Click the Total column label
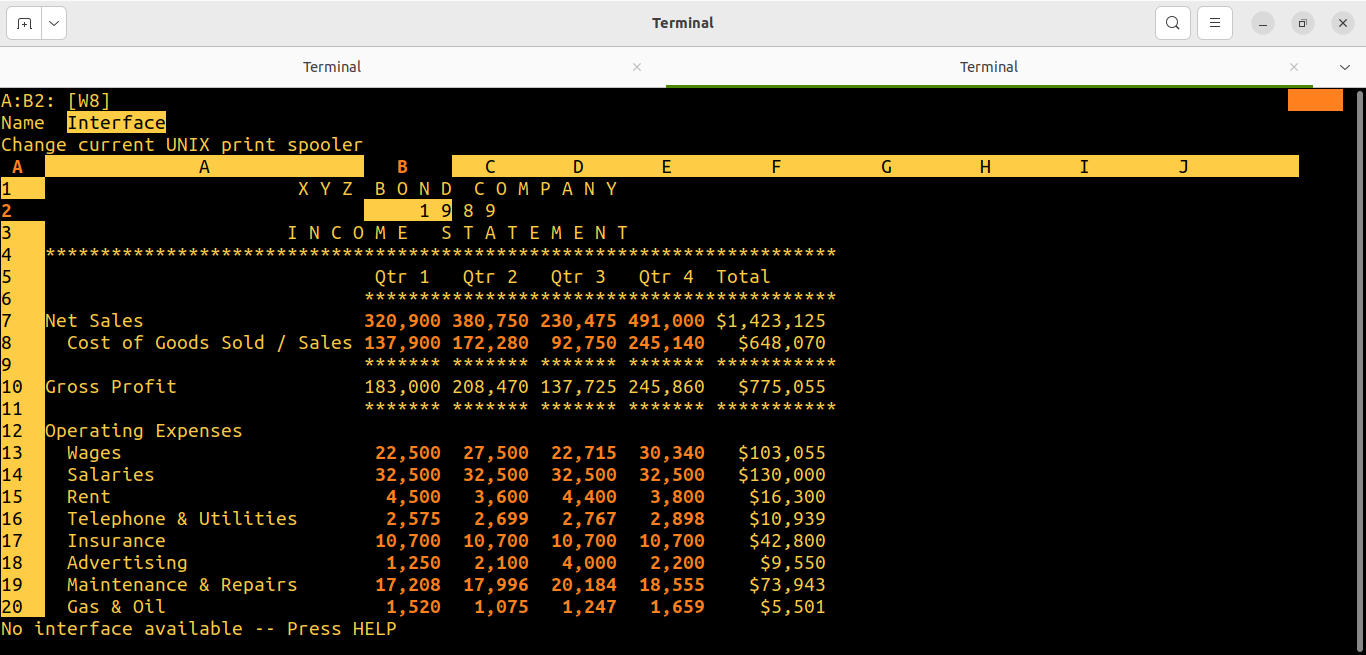Image resolution: width=1366 pixels, height=655 pixels. coord(743,277)
